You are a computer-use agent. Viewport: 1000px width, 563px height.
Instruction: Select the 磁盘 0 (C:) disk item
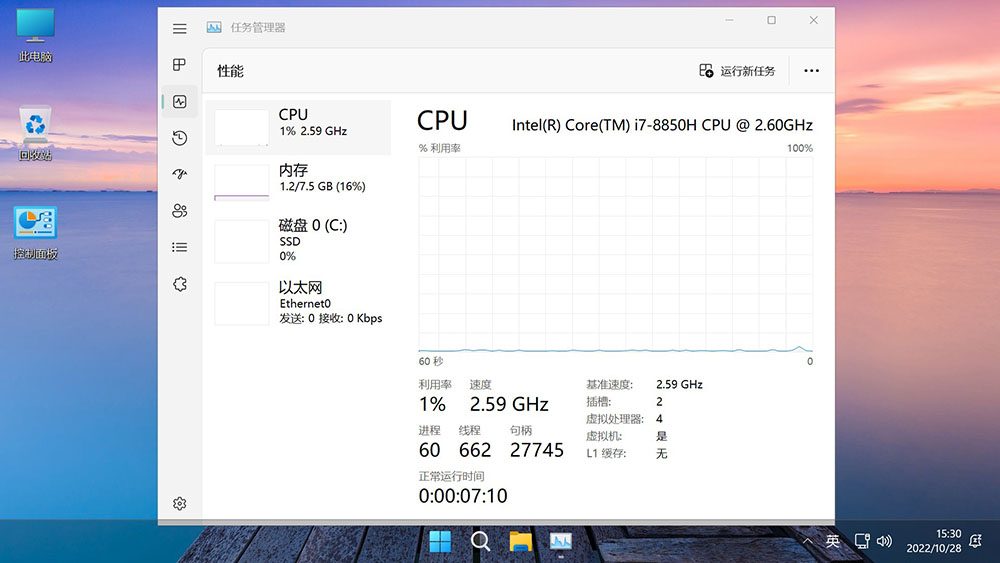tap(298, 240)
